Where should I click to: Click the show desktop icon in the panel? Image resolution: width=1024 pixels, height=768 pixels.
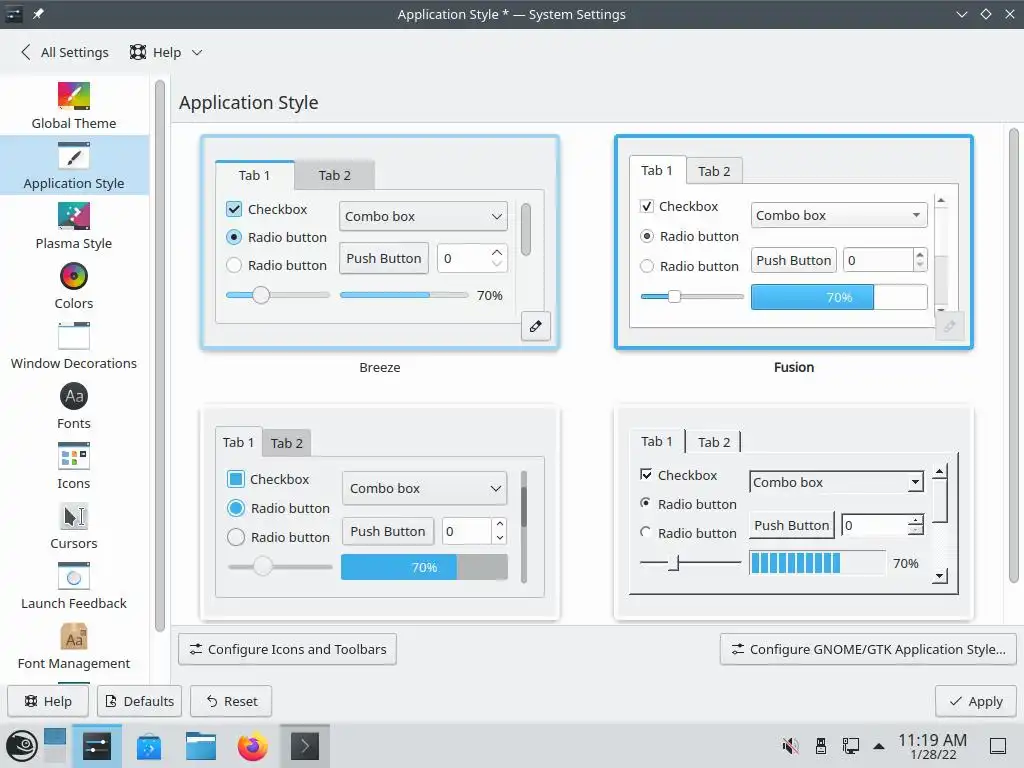998,745
